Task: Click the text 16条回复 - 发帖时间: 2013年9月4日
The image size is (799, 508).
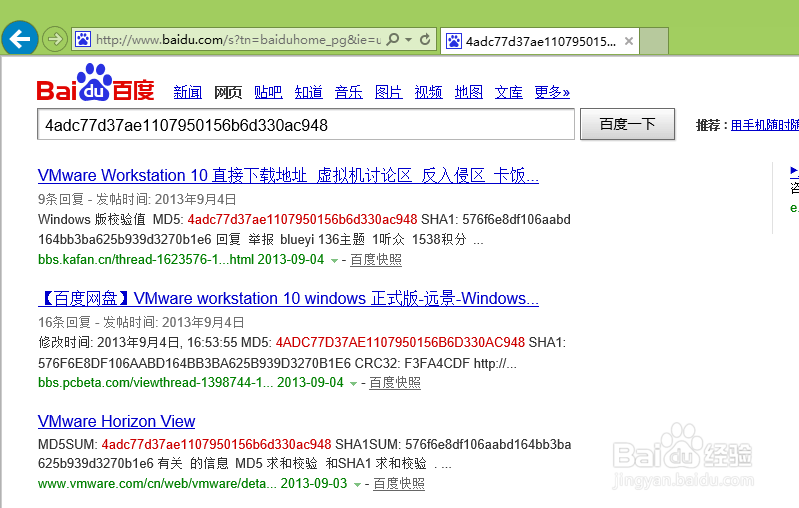Action: coord(141,323)
